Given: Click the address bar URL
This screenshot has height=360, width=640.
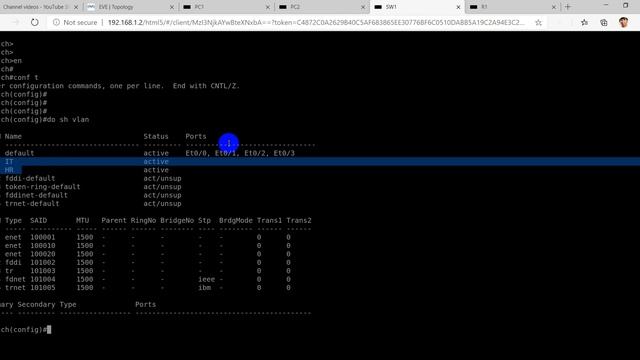Looking at the screenshot, I should (316, 22).
